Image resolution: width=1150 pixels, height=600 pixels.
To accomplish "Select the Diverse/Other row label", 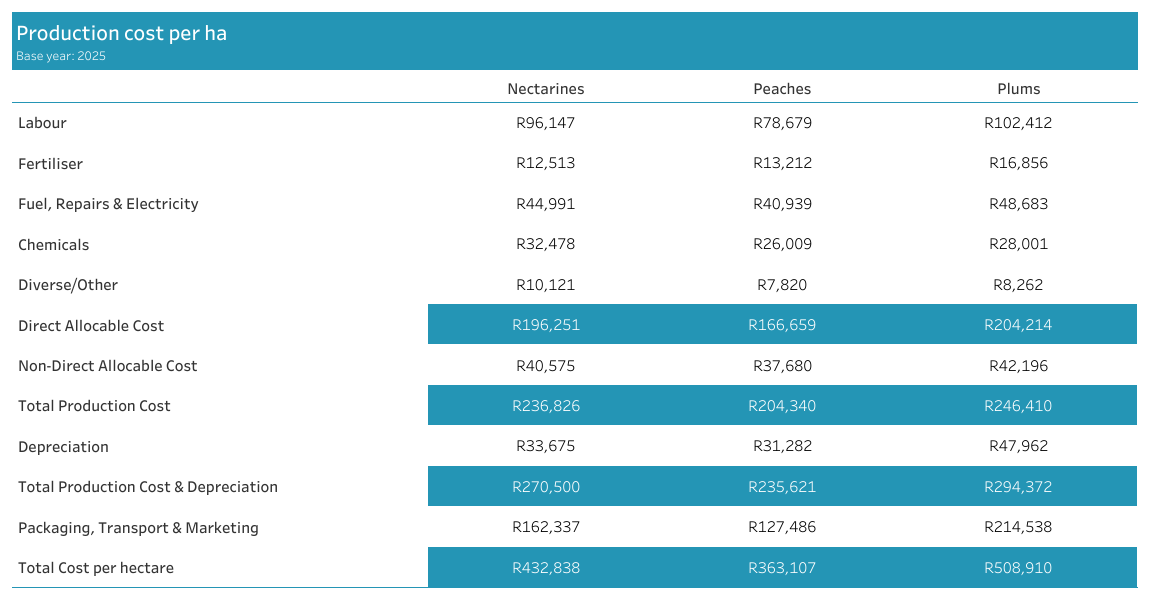I will [x=68, y=285].
